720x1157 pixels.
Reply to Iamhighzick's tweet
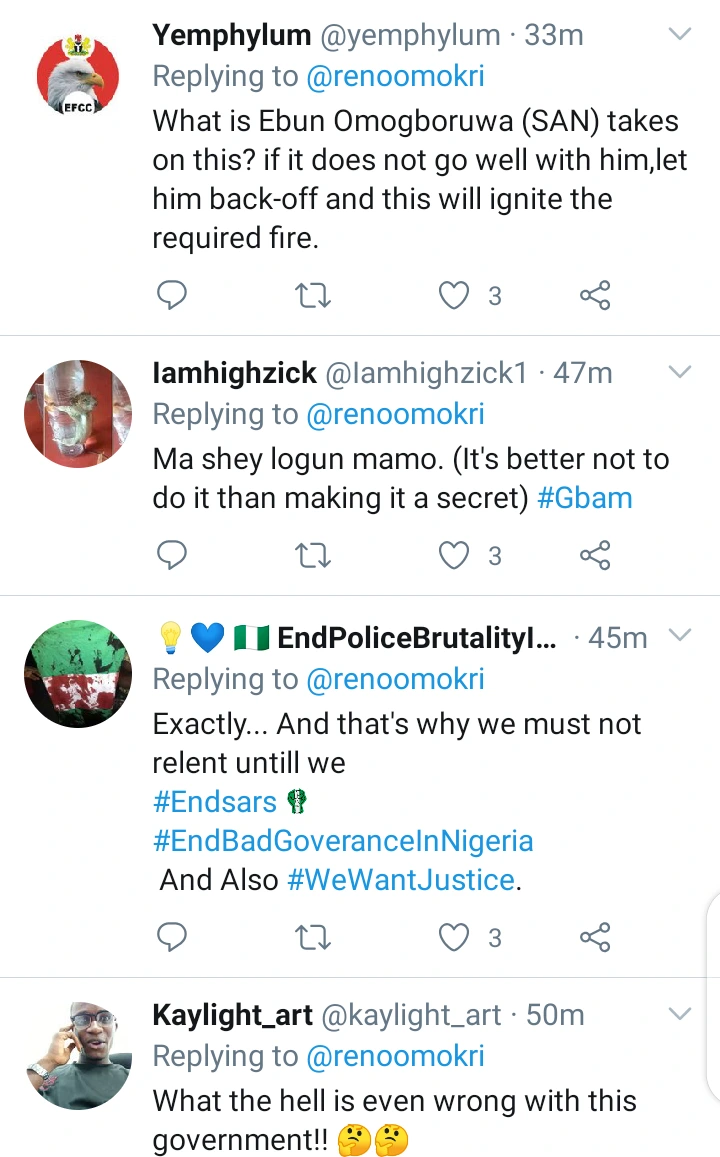(173, 555)
